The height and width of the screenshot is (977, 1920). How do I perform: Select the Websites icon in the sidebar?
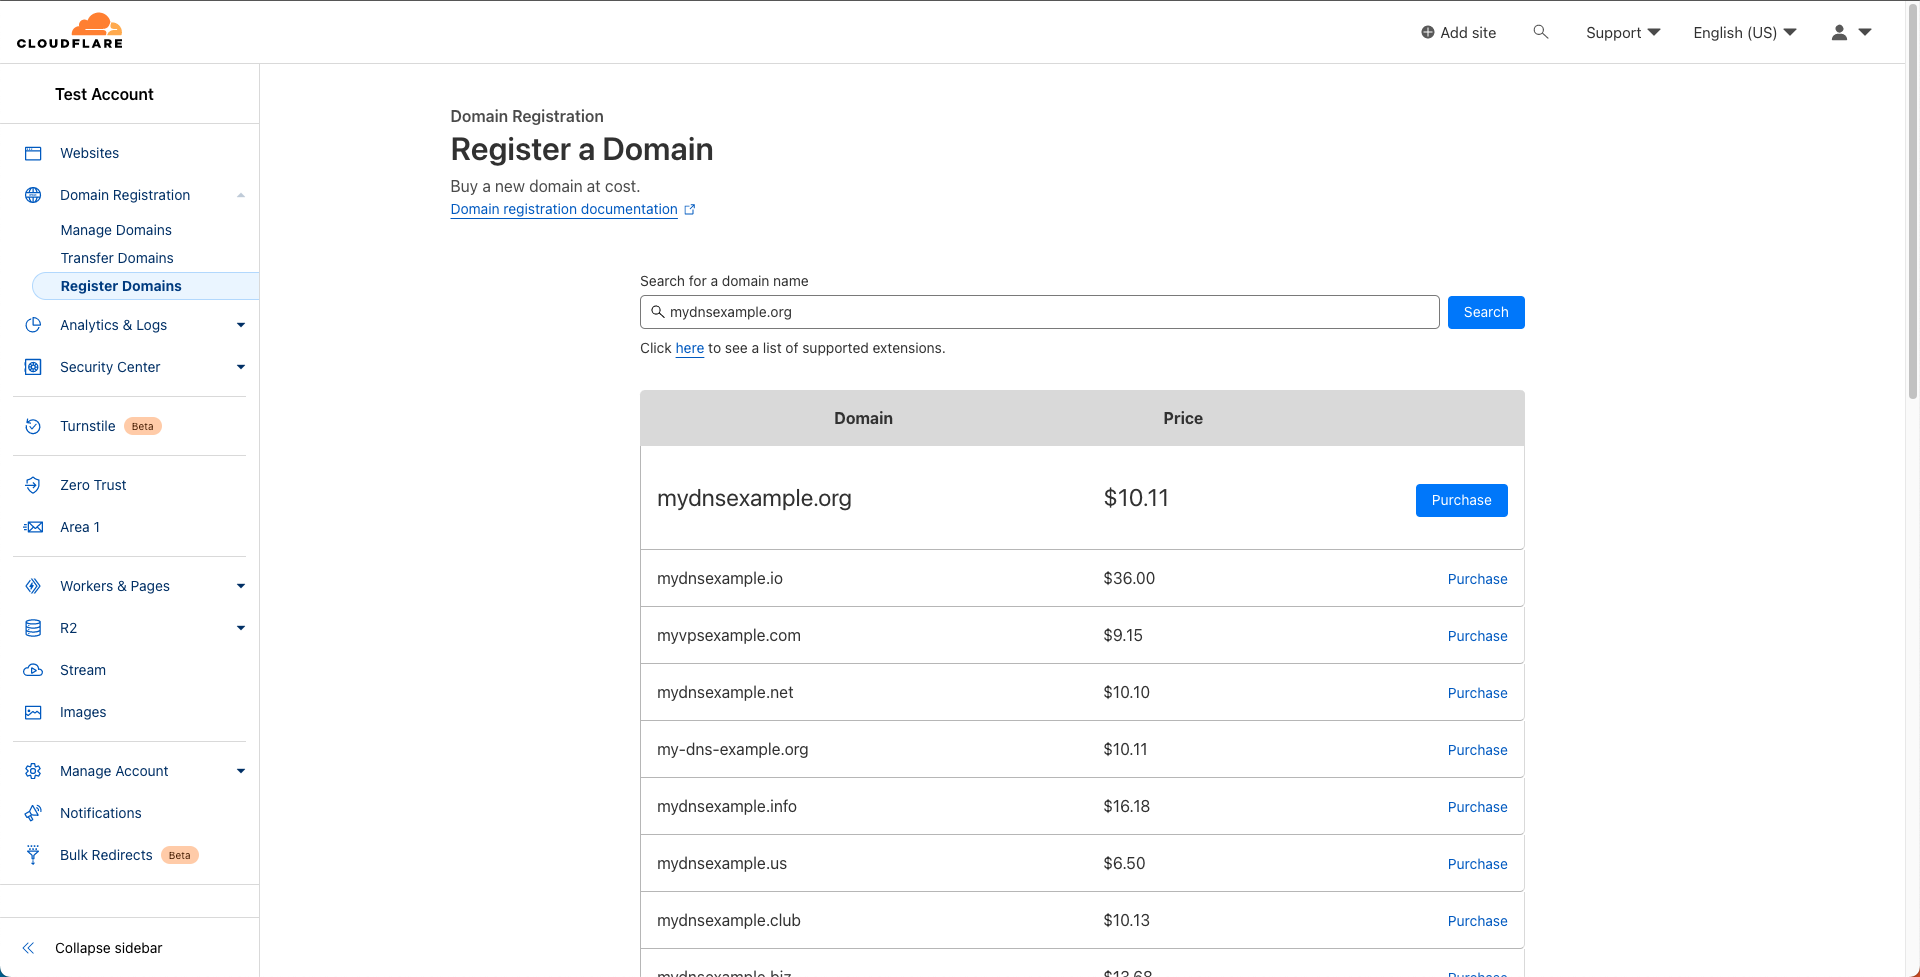pyautogui.click(x=33, y=153)
